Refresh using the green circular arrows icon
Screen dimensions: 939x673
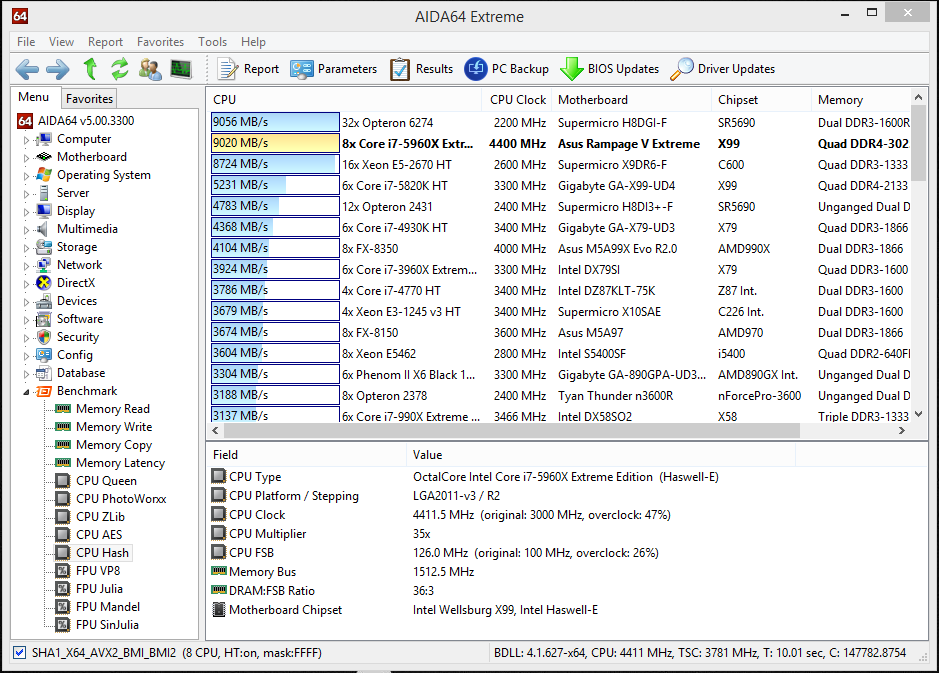(x=120, y=69)
